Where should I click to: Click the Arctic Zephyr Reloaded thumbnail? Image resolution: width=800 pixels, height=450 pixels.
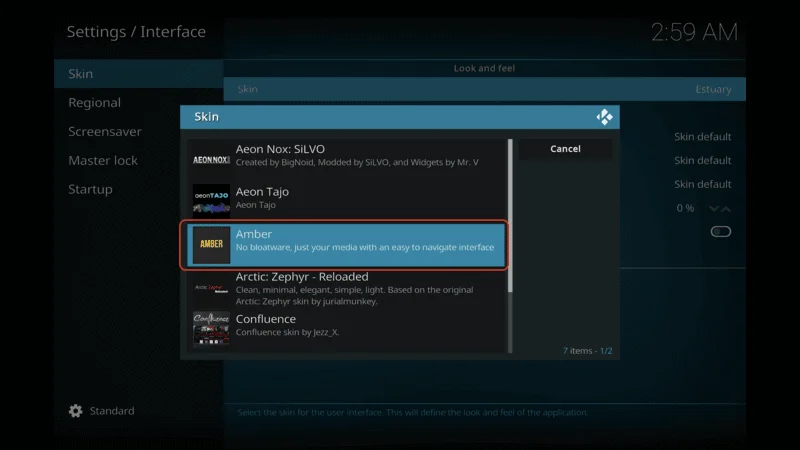[211, 288]
